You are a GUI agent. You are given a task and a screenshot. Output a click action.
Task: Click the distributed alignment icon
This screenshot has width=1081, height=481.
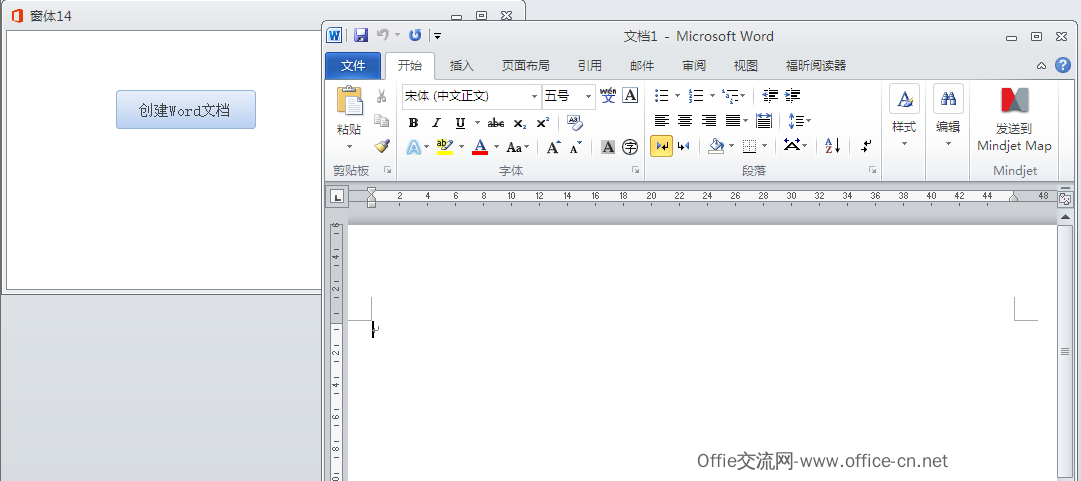click(x=764, y=121)
